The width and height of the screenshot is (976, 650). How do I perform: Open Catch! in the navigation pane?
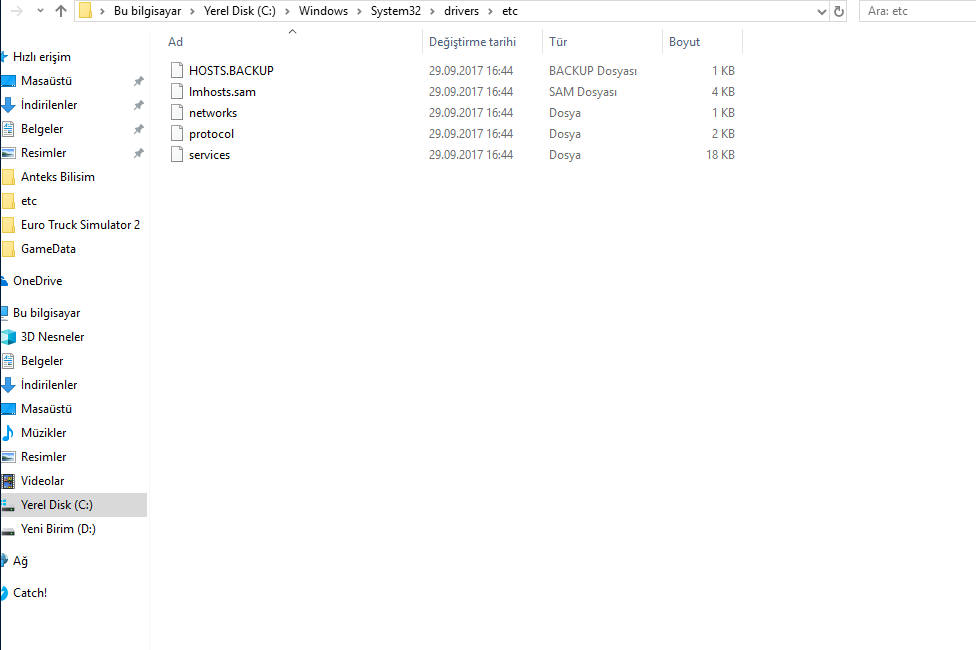[x=30, y=593]
